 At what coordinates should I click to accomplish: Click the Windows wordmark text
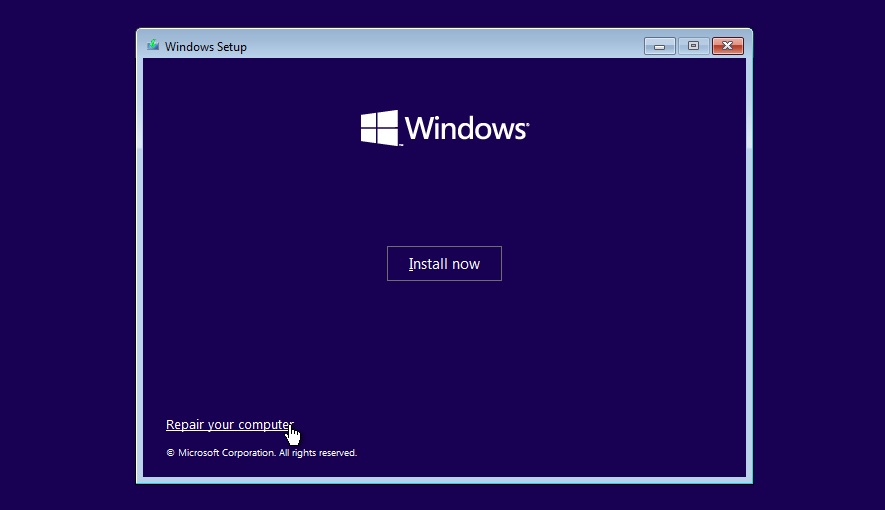[465, 129]
